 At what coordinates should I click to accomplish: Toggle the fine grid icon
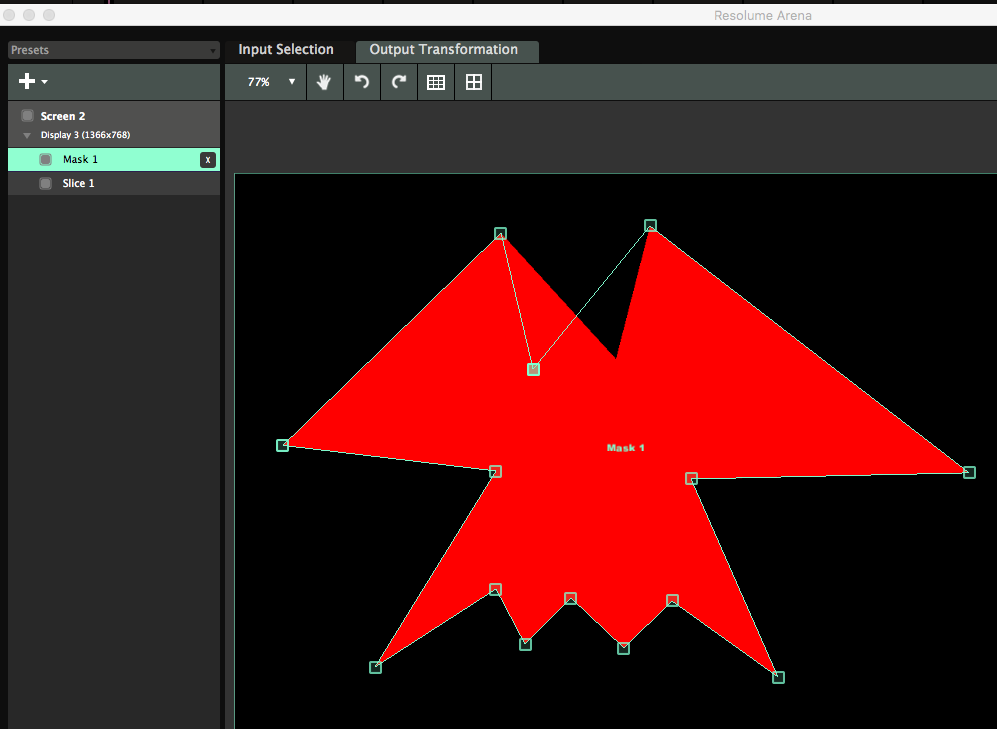[436, 82]
